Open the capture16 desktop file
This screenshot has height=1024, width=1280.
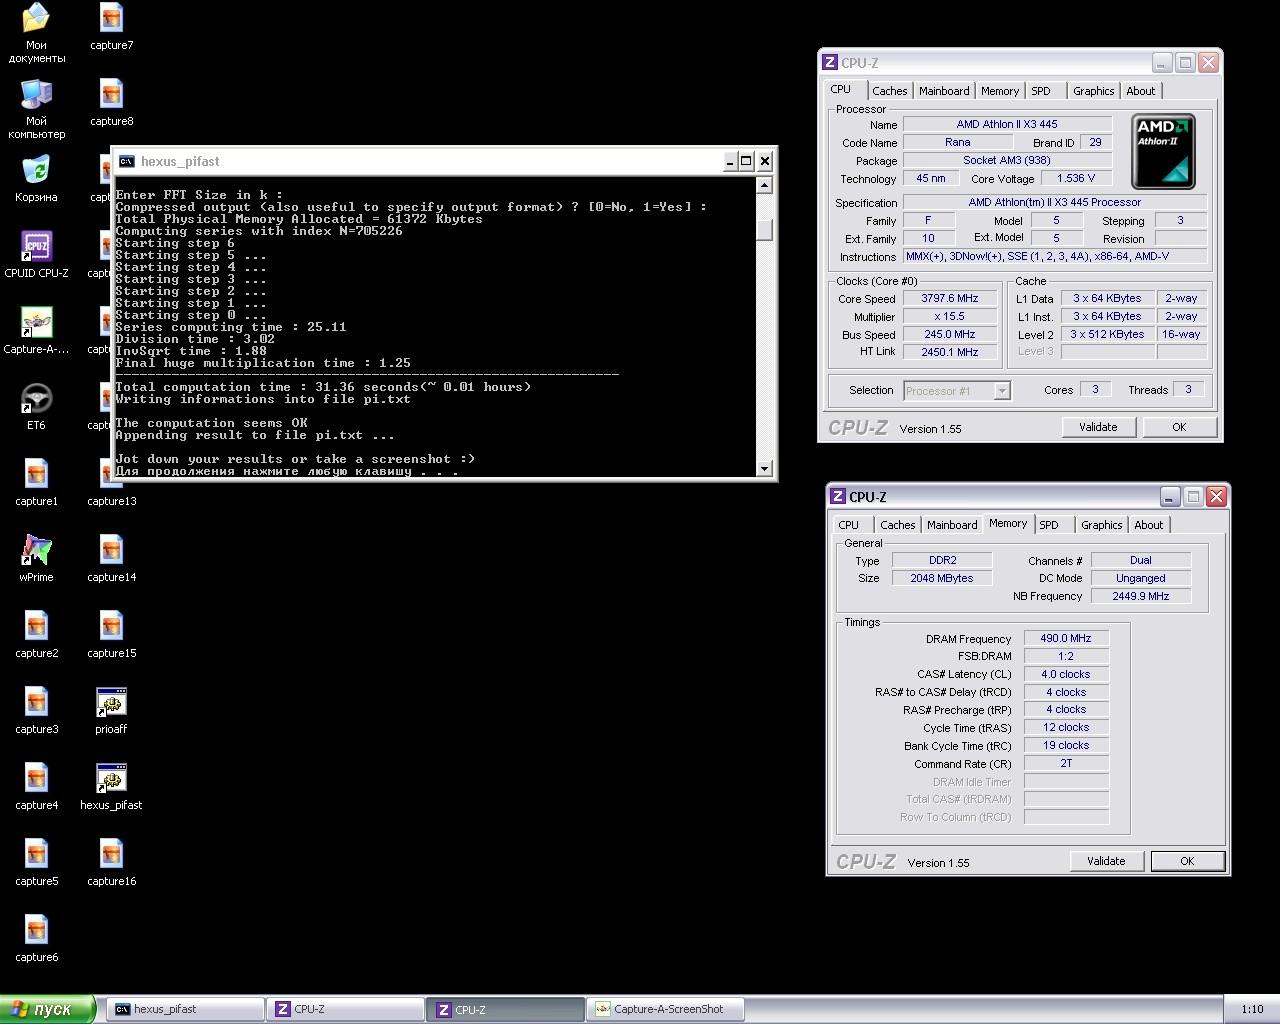click(111, 862)
